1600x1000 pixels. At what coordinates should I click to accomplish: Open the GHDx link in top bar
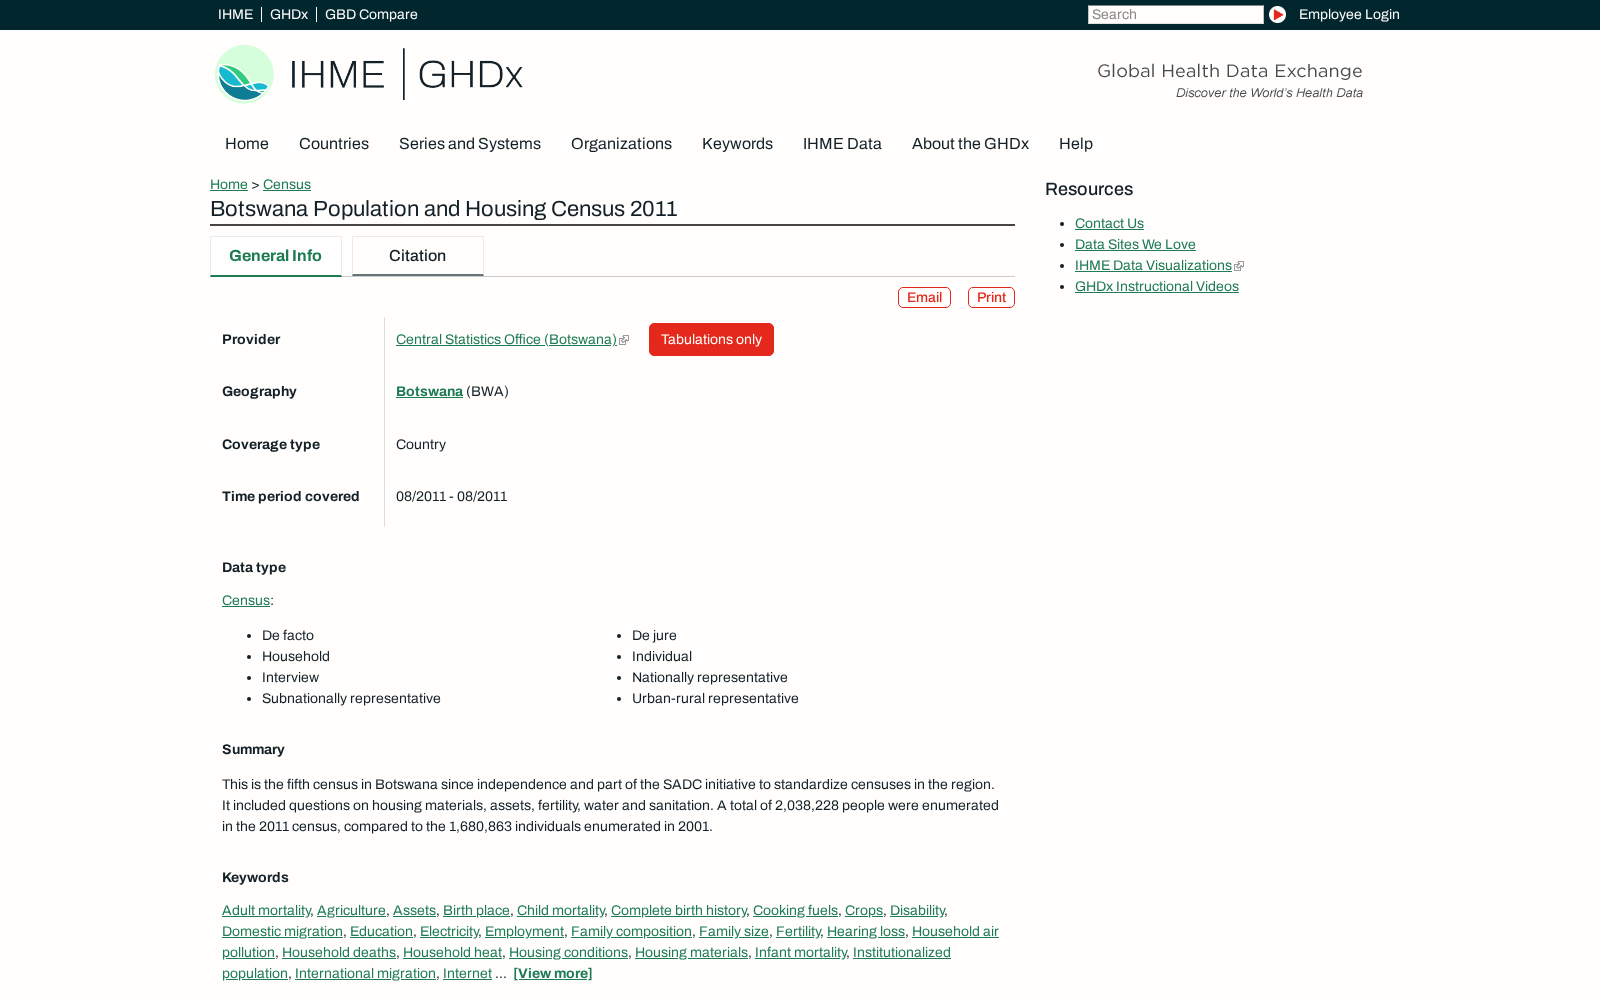tap(289, 14)
